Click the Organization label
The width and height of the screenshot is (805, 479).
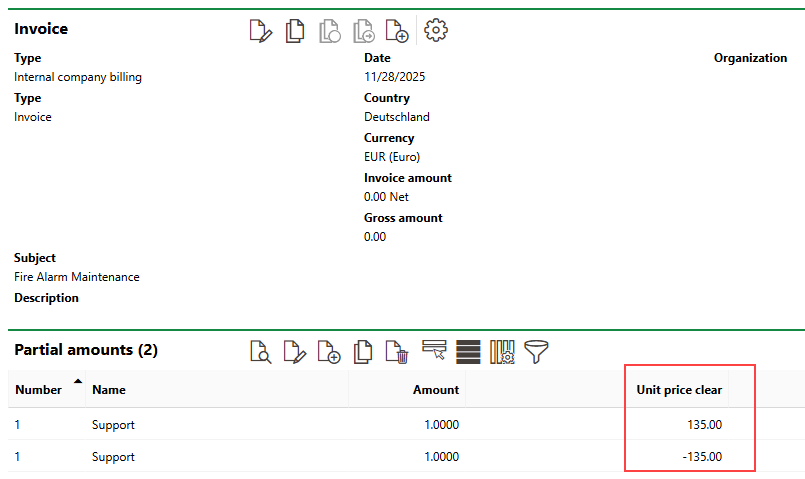[x=750, y=59]
